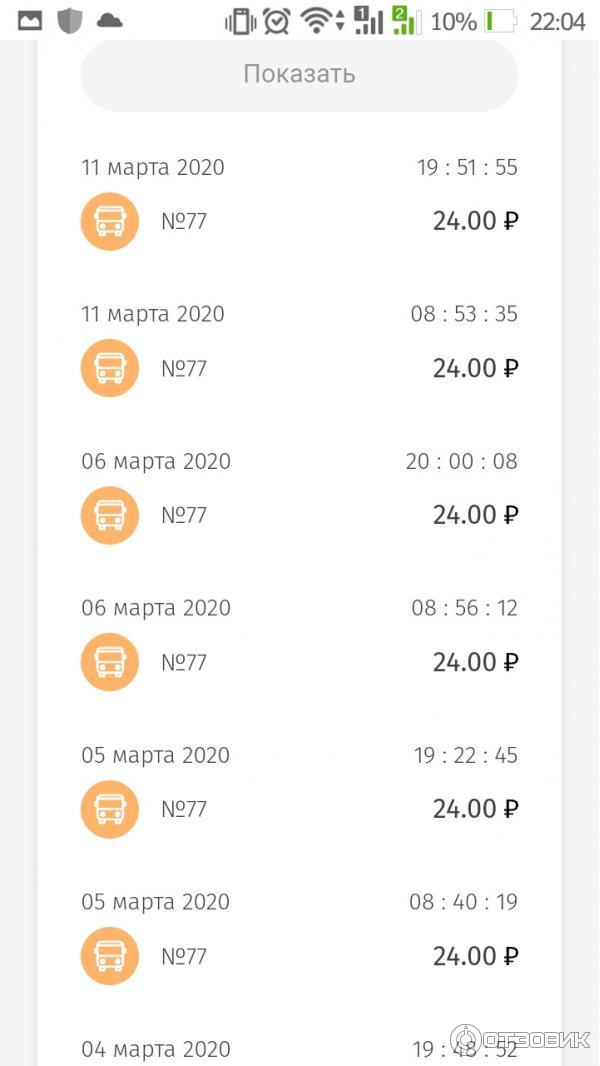Select the 06 марта 2020 date at 08:56:12
This screenshot has height=1066, width=600.
click(156, 608)
